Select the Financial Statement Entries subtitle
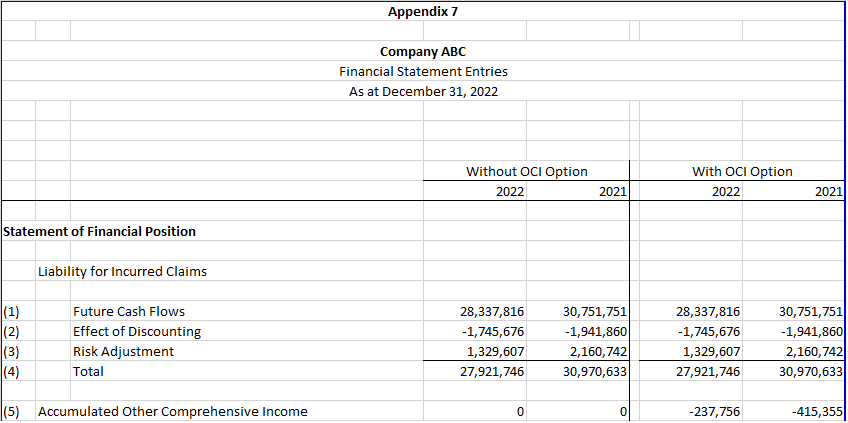The width and height of the screenshot is (848, 423). [x=422, y=72]
